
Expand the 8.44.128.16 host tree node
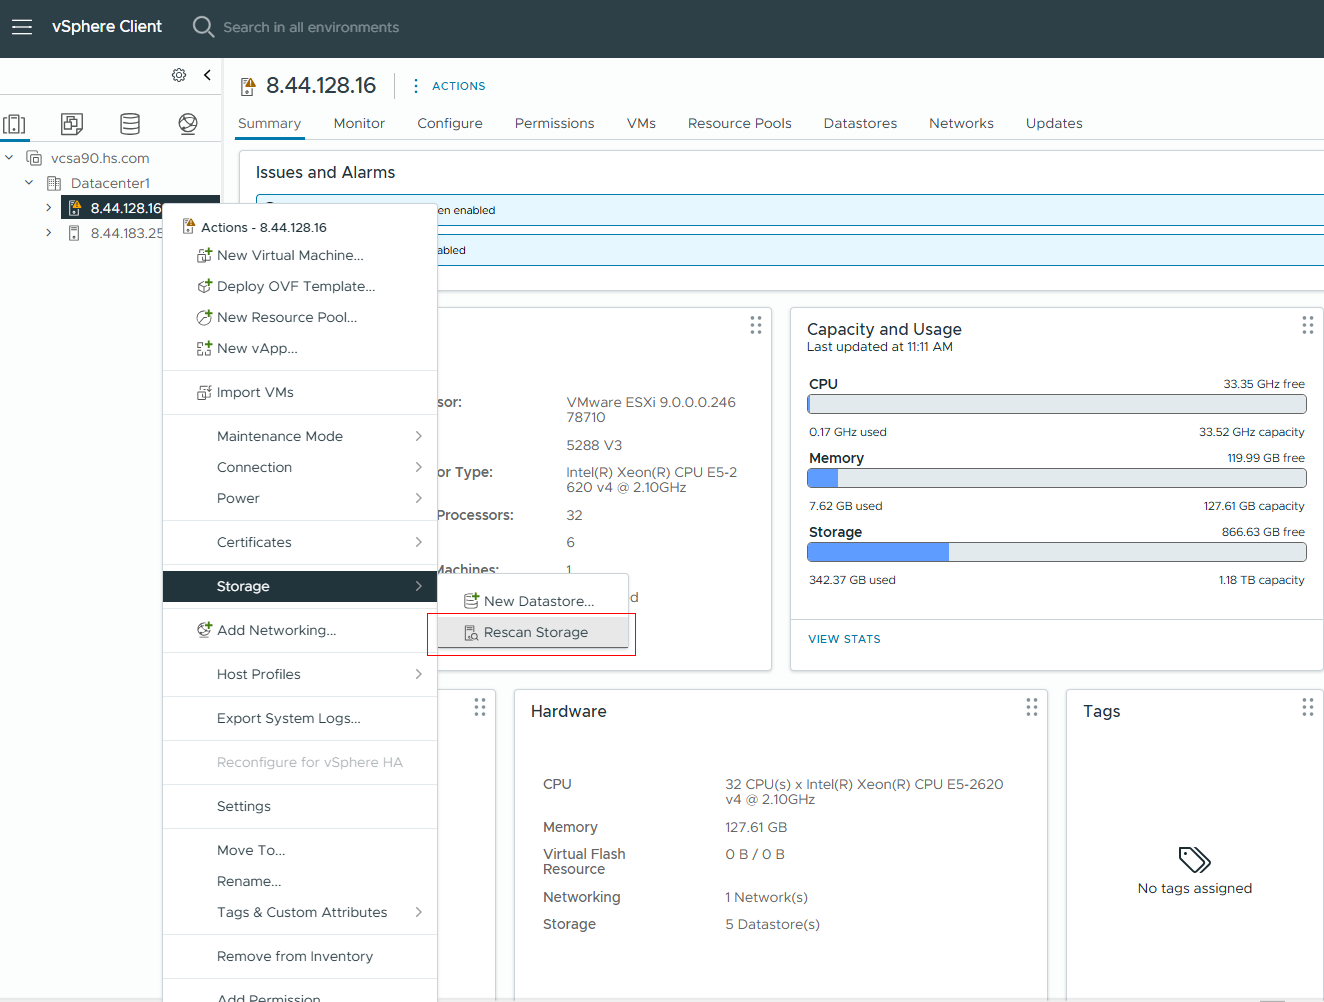[x=48, y=207]
